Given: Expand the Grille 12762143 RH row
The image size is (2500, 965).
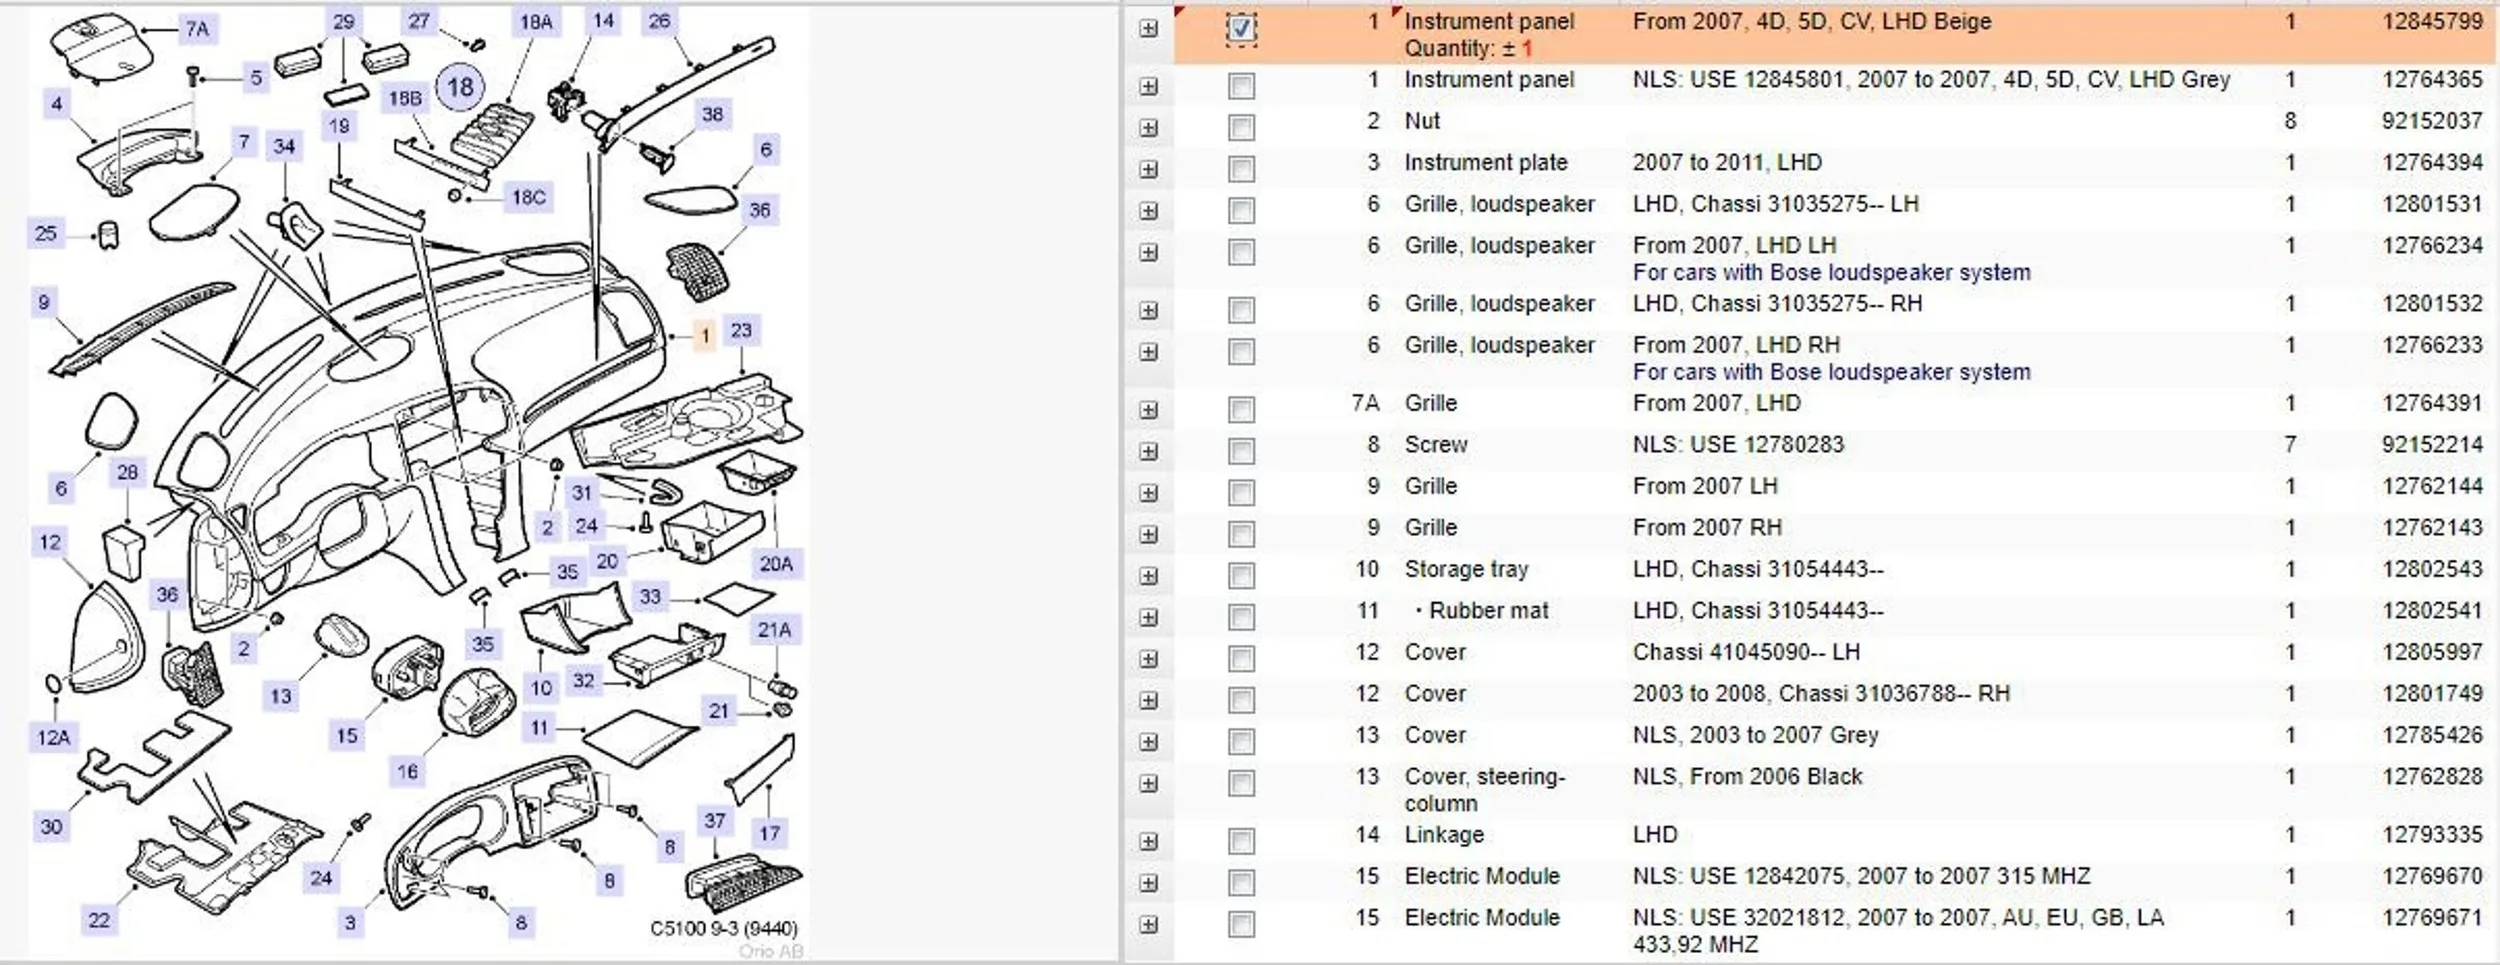Looking at the screenshot, I should click(1148, 535).
